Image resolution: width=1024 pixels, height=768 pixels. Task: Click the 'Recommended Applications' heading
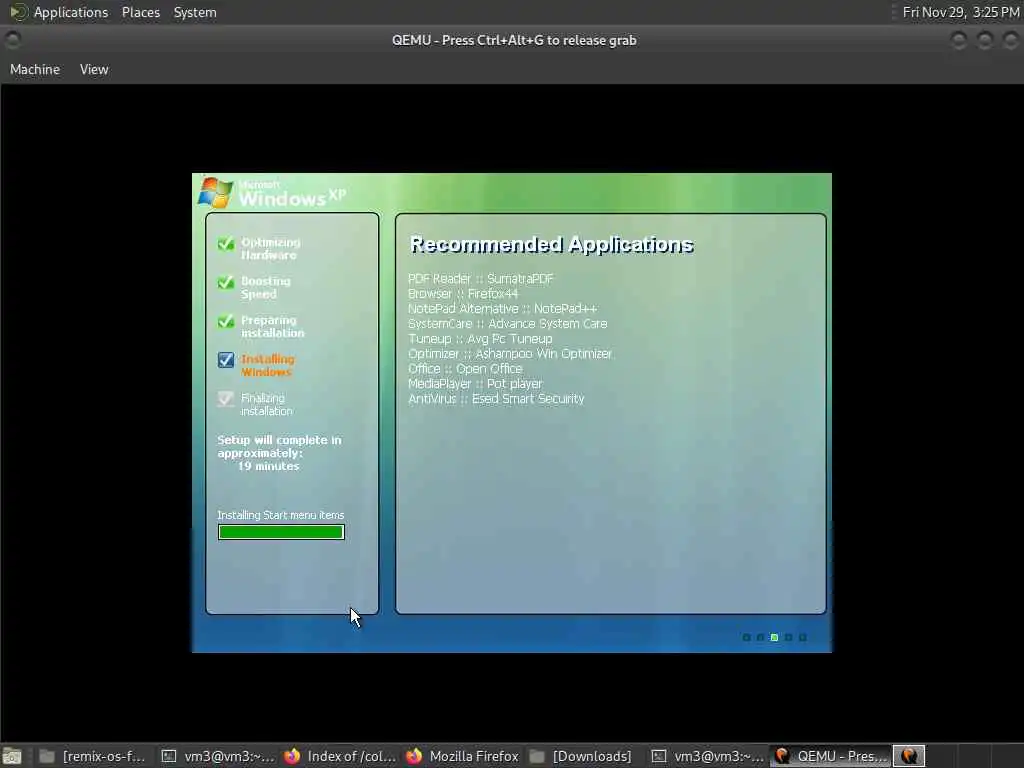552,245
